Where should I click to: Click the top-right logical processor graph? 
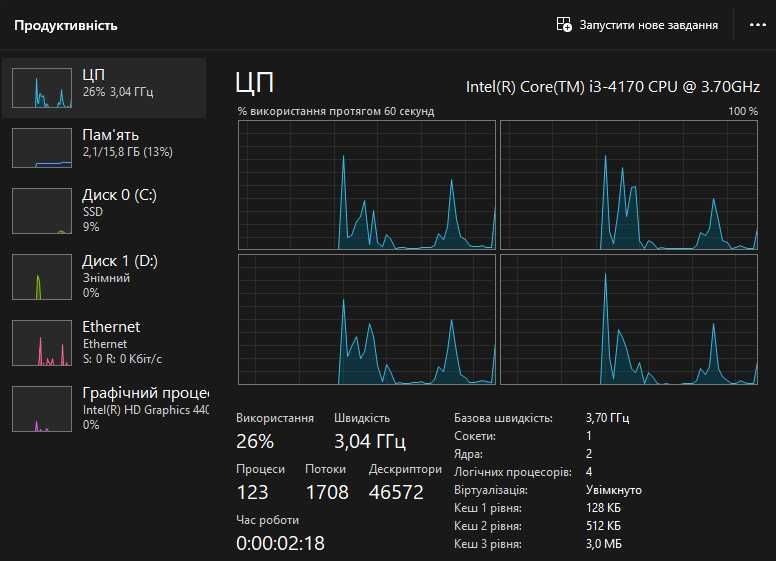click(629, 185)
